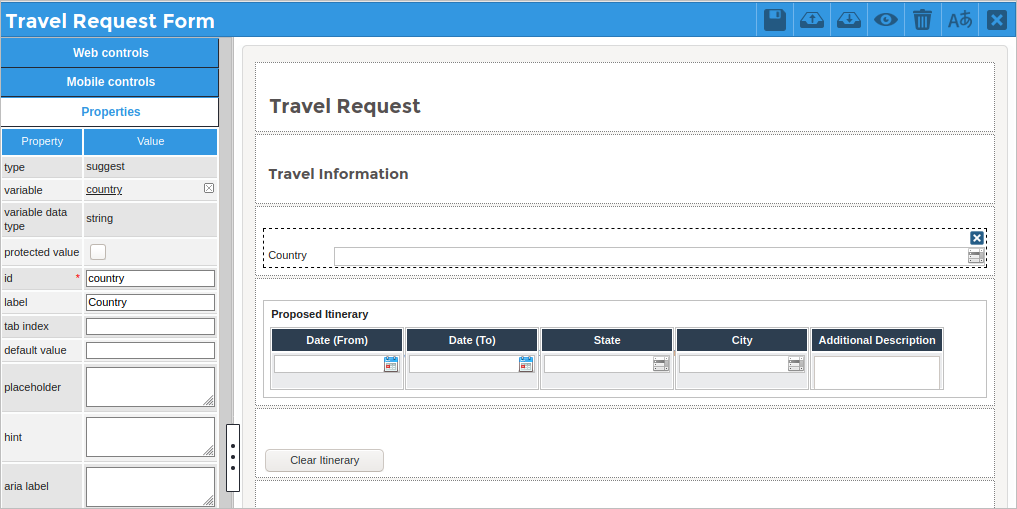This screenshot has width=1017, height=509.
Task: Expand the State column dropdown
Action: click(661, 364)
